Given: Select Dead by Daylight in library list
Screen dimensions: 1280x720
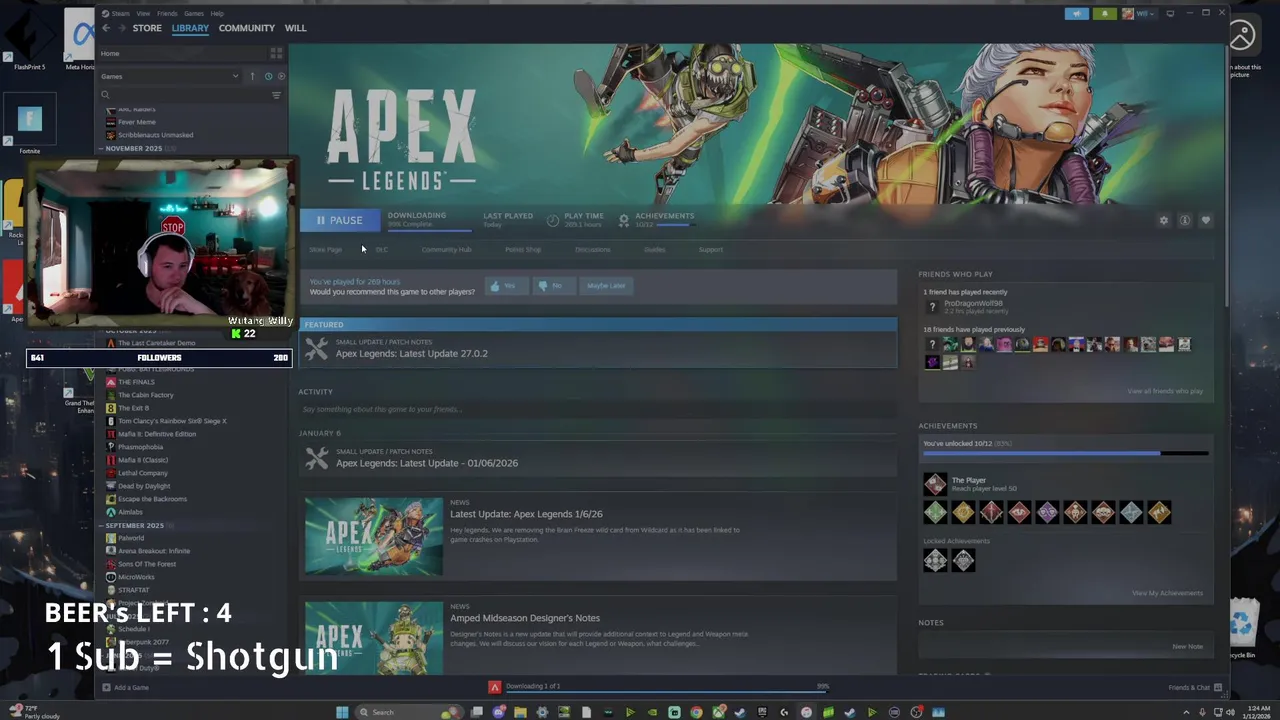Looking at the screenshot, I should tap(144, 486).
